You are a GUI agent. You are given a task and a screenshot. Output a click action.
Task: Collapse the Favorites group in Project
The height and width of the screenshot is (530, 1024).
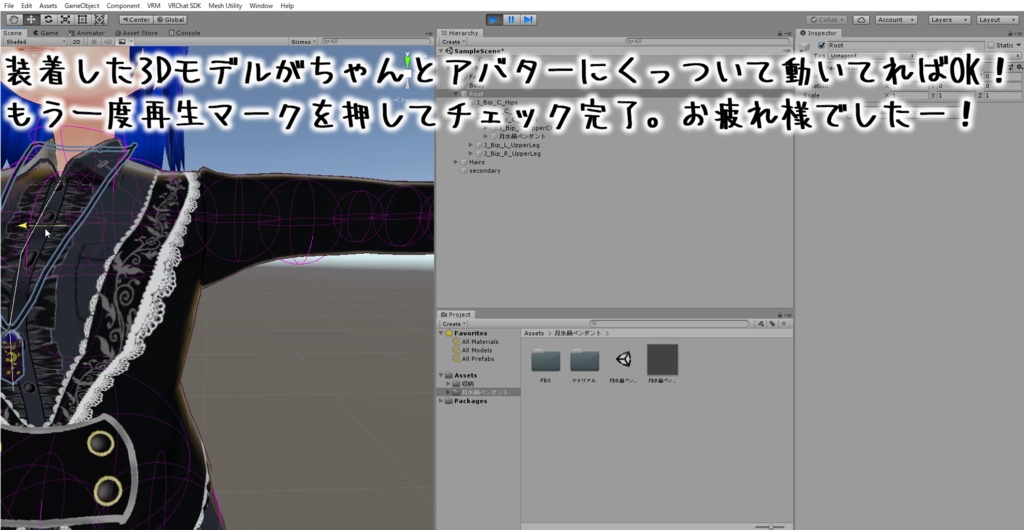coord(441,333)
